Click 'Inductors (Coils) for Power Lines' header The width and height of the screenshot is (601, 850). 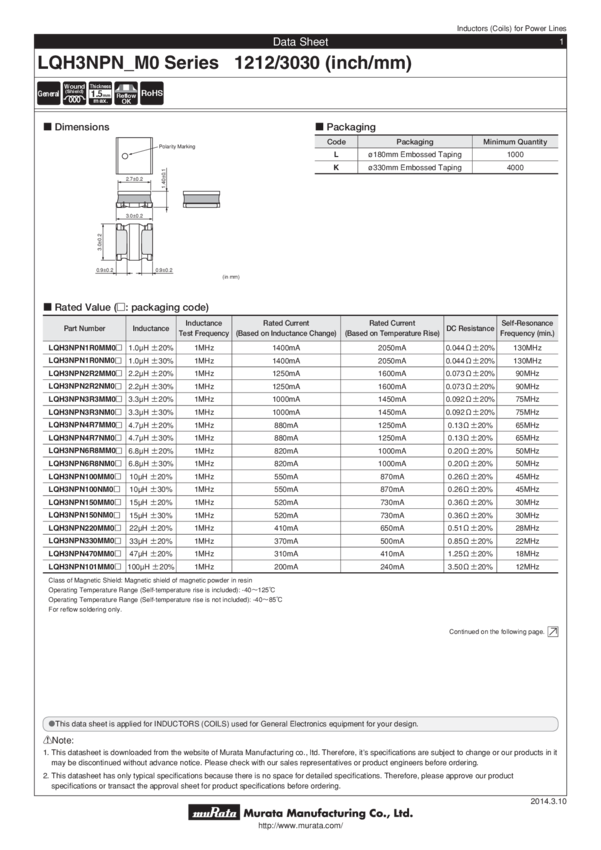coord(512,28)
